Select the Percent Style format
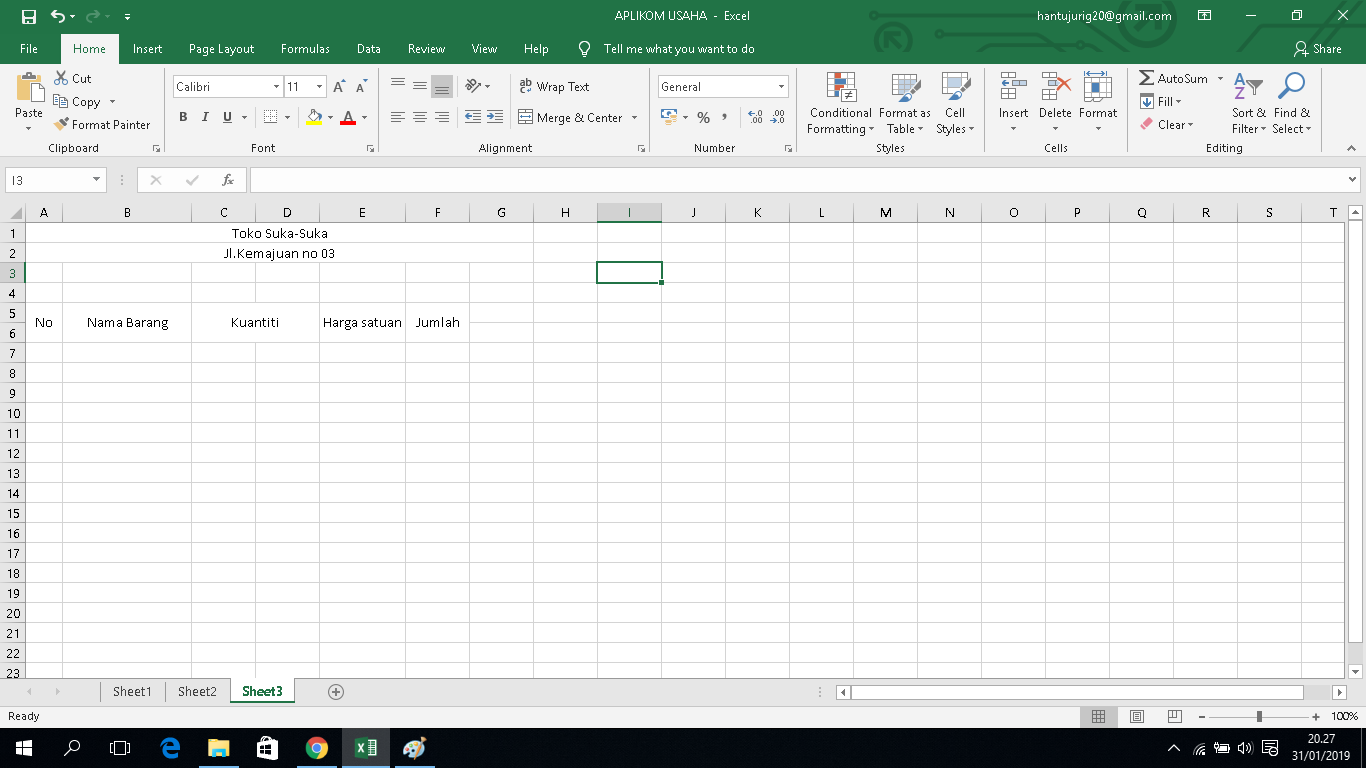 tap(704, 117)
